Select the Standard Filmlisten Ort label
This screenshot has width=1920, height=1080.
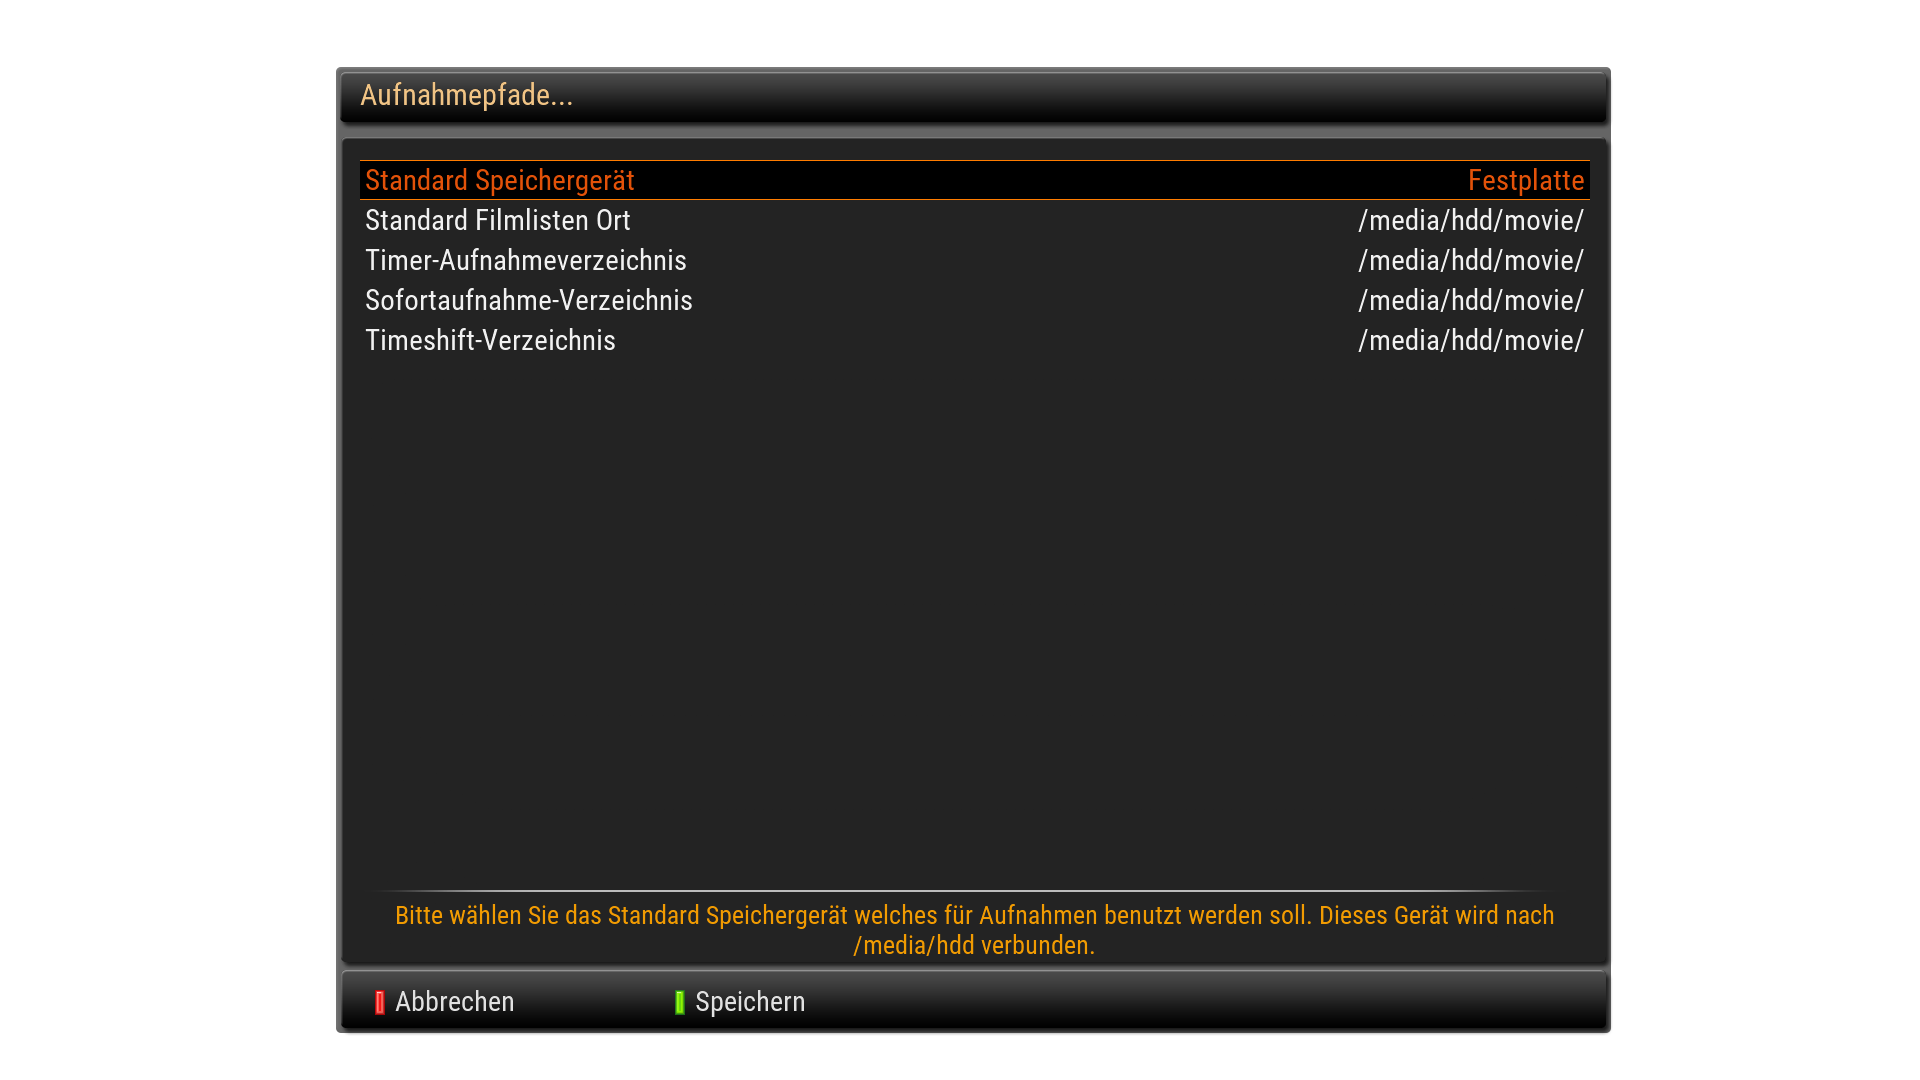click(497, 221)
